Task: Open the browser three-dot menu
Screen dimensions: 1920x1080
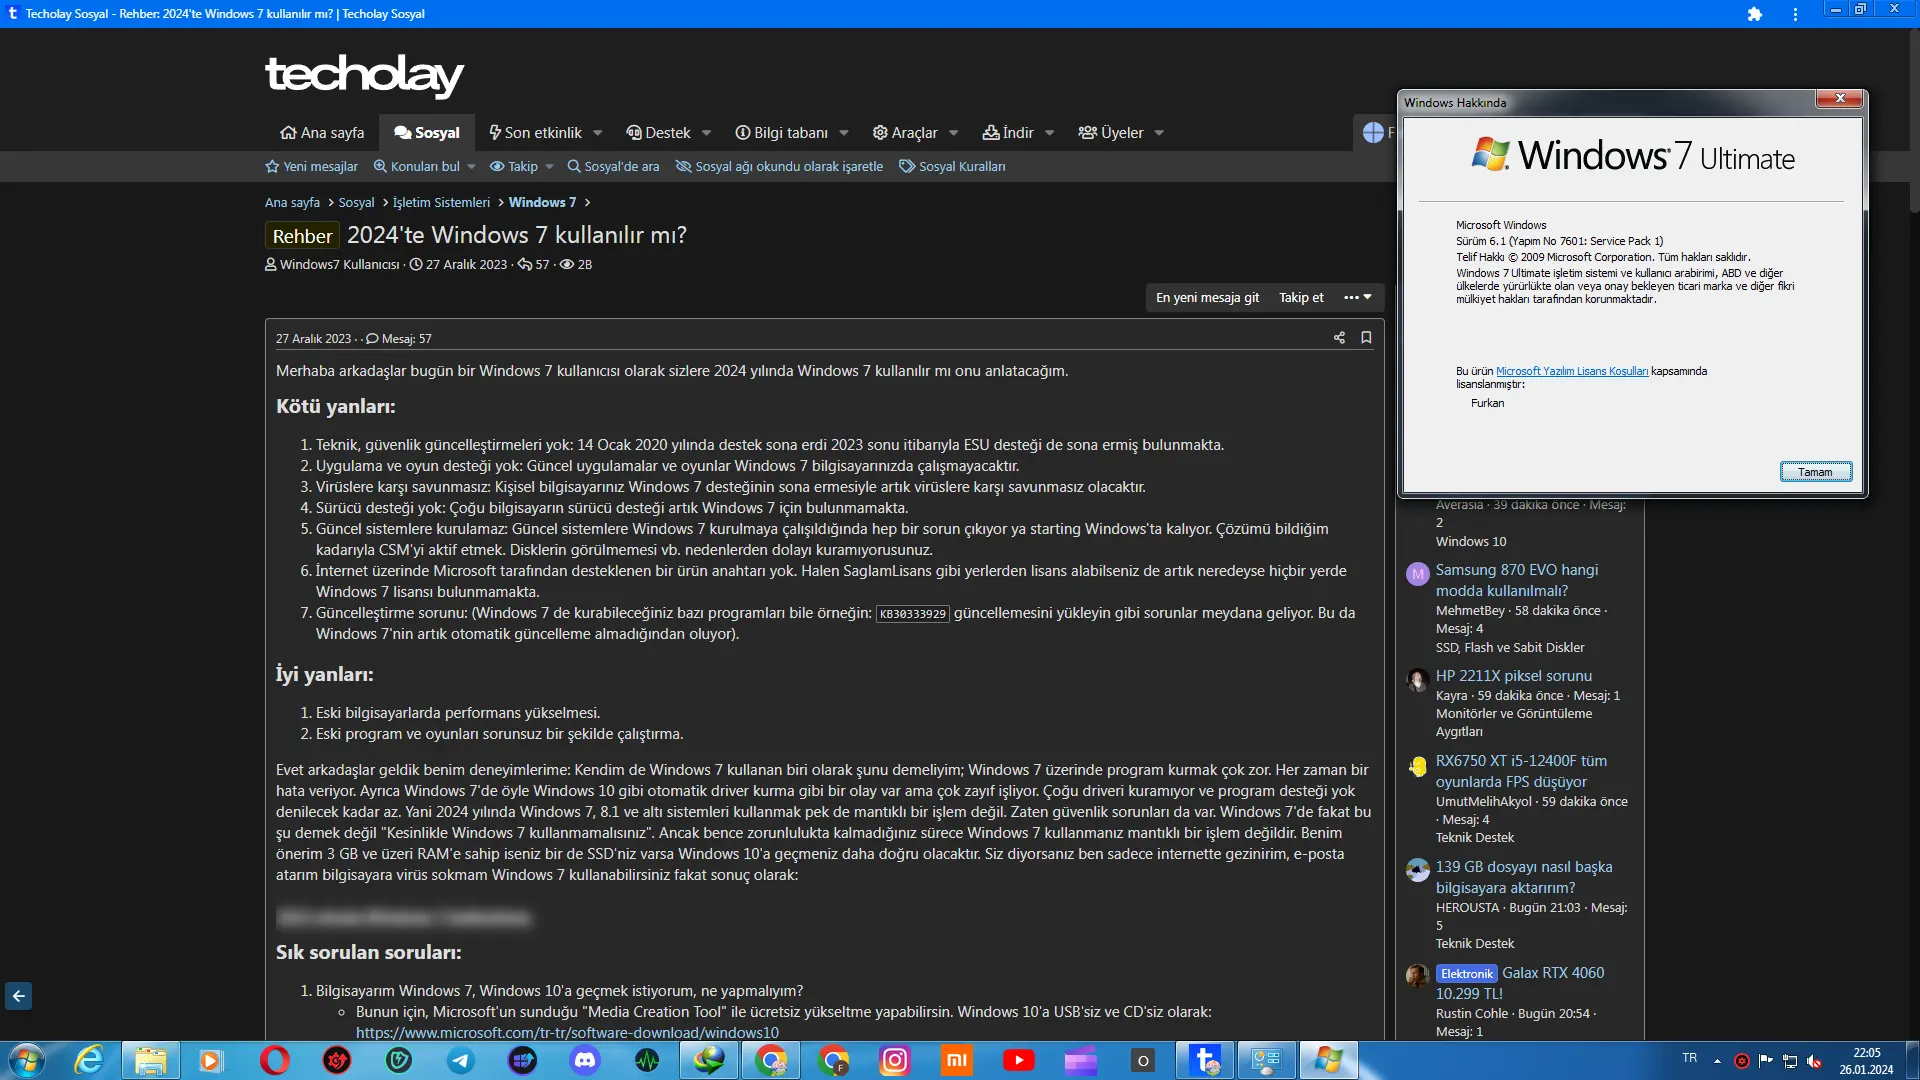Action: pyautogui.click(x=1795, y=14)
